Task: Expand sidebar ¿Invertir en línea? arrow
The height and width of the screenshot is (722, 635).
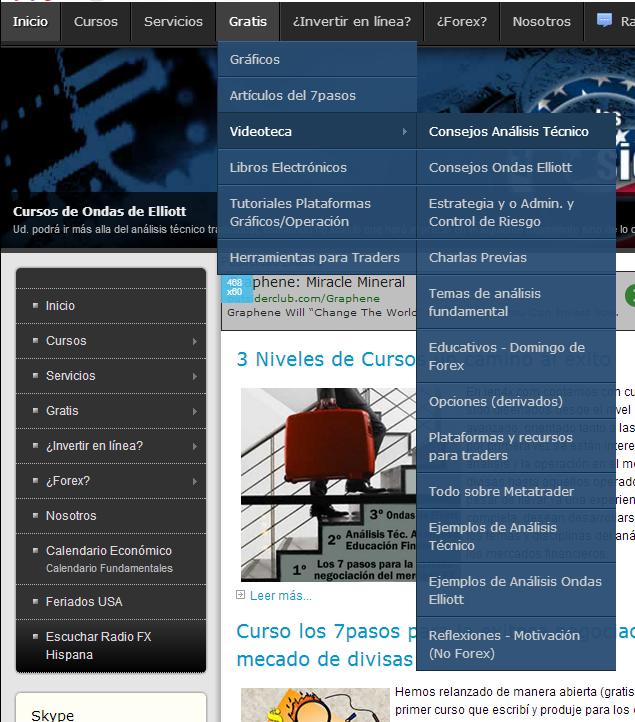Action: point(195,446)
